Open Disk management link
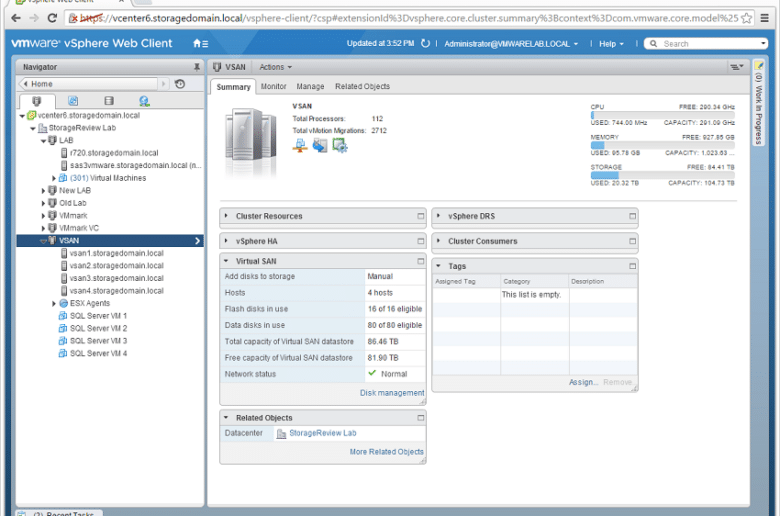Viewport: 780px width, 516px height. pyautogui.click(x=392, y=393)
